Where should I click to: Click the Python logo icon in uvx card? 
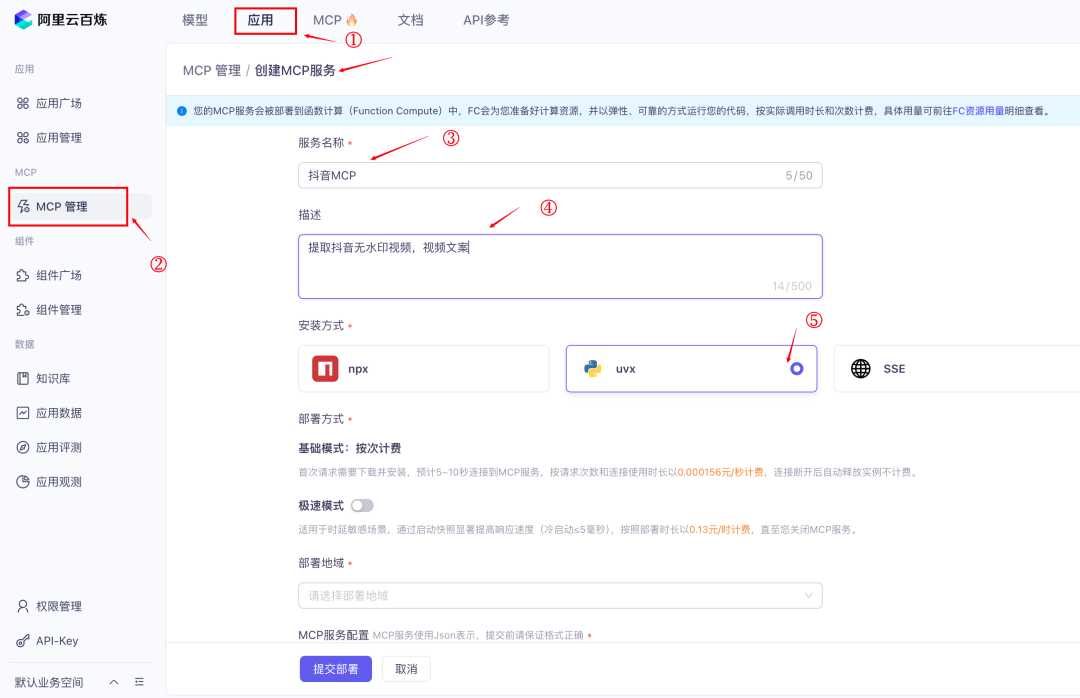592,369
